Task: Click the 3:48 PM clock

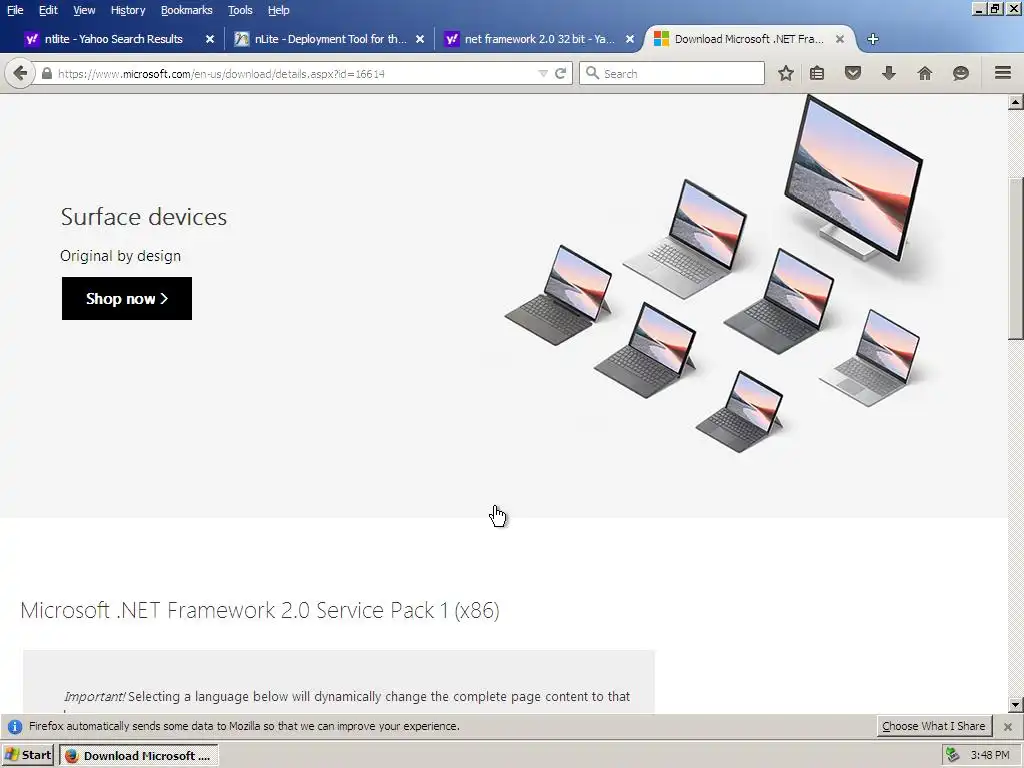Action: (x=989, y=755)
